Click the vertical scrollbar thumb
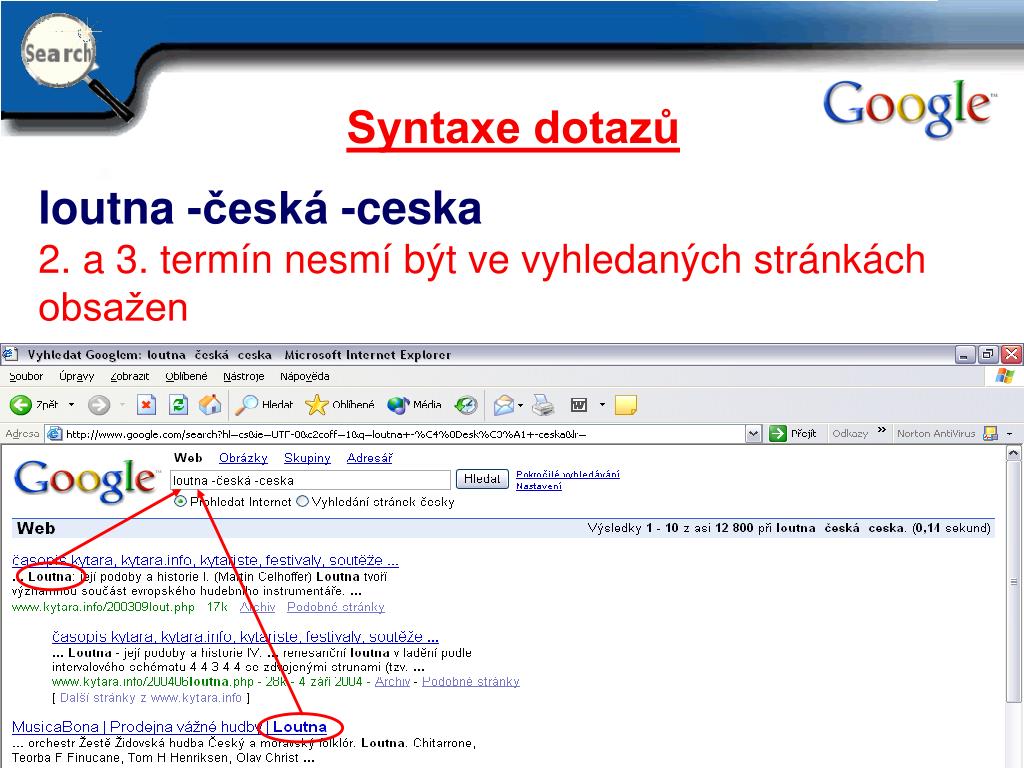 pos(1014,582)
